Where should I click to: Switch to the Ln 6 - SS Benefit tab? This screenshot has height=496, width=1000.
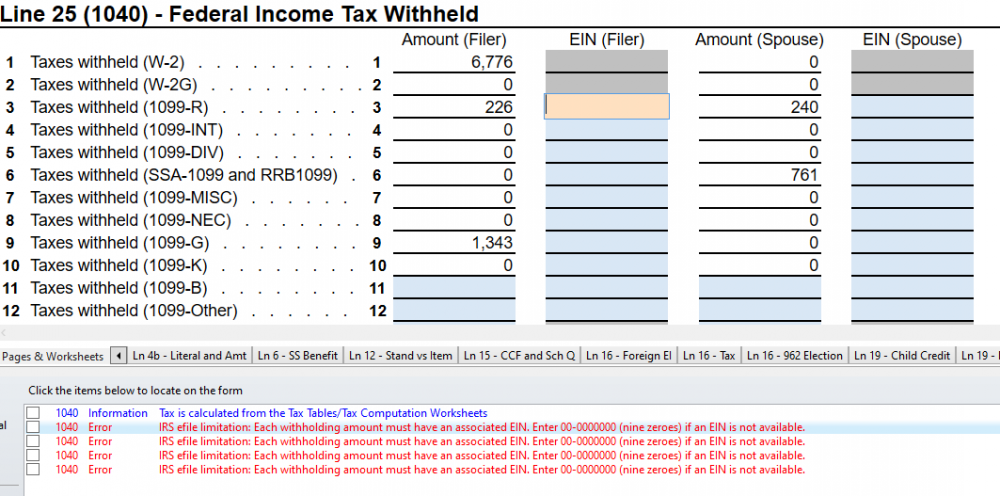tap(298, 356)
